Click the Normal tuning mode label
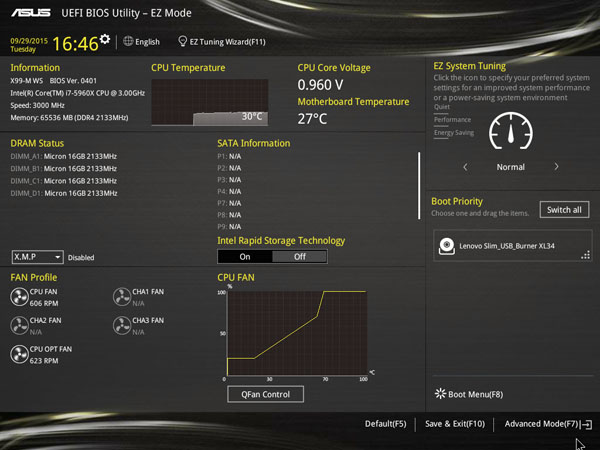 510,167
